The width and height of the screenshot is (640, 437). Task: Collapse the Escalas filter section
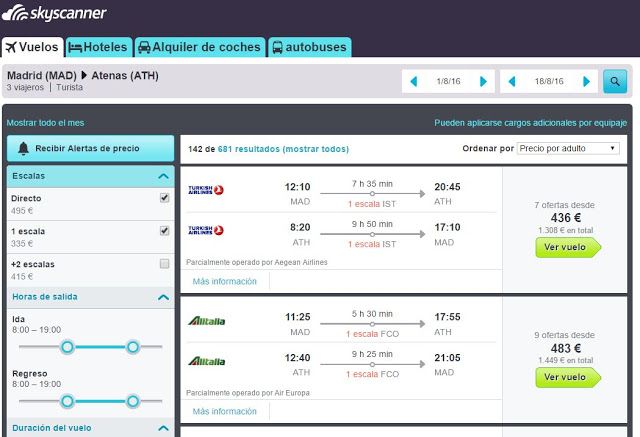click(x=163, y=176)
